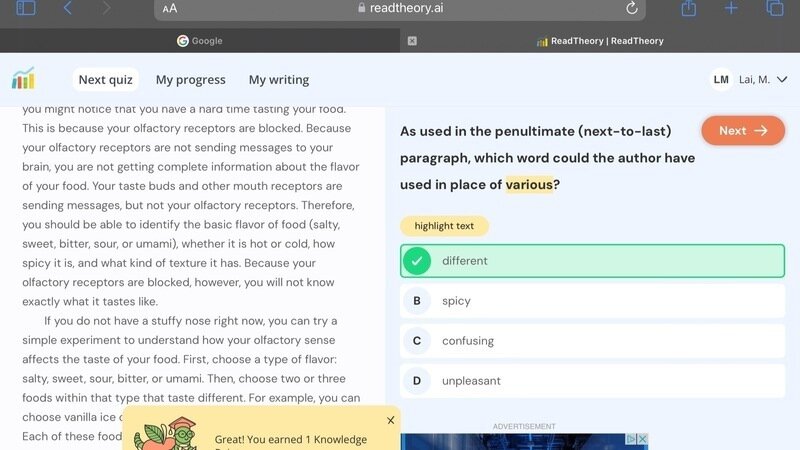The width and height of the screenshot is (800, 450).
Task: Choose the checked answer different
Action: click(x=592, y=261)
